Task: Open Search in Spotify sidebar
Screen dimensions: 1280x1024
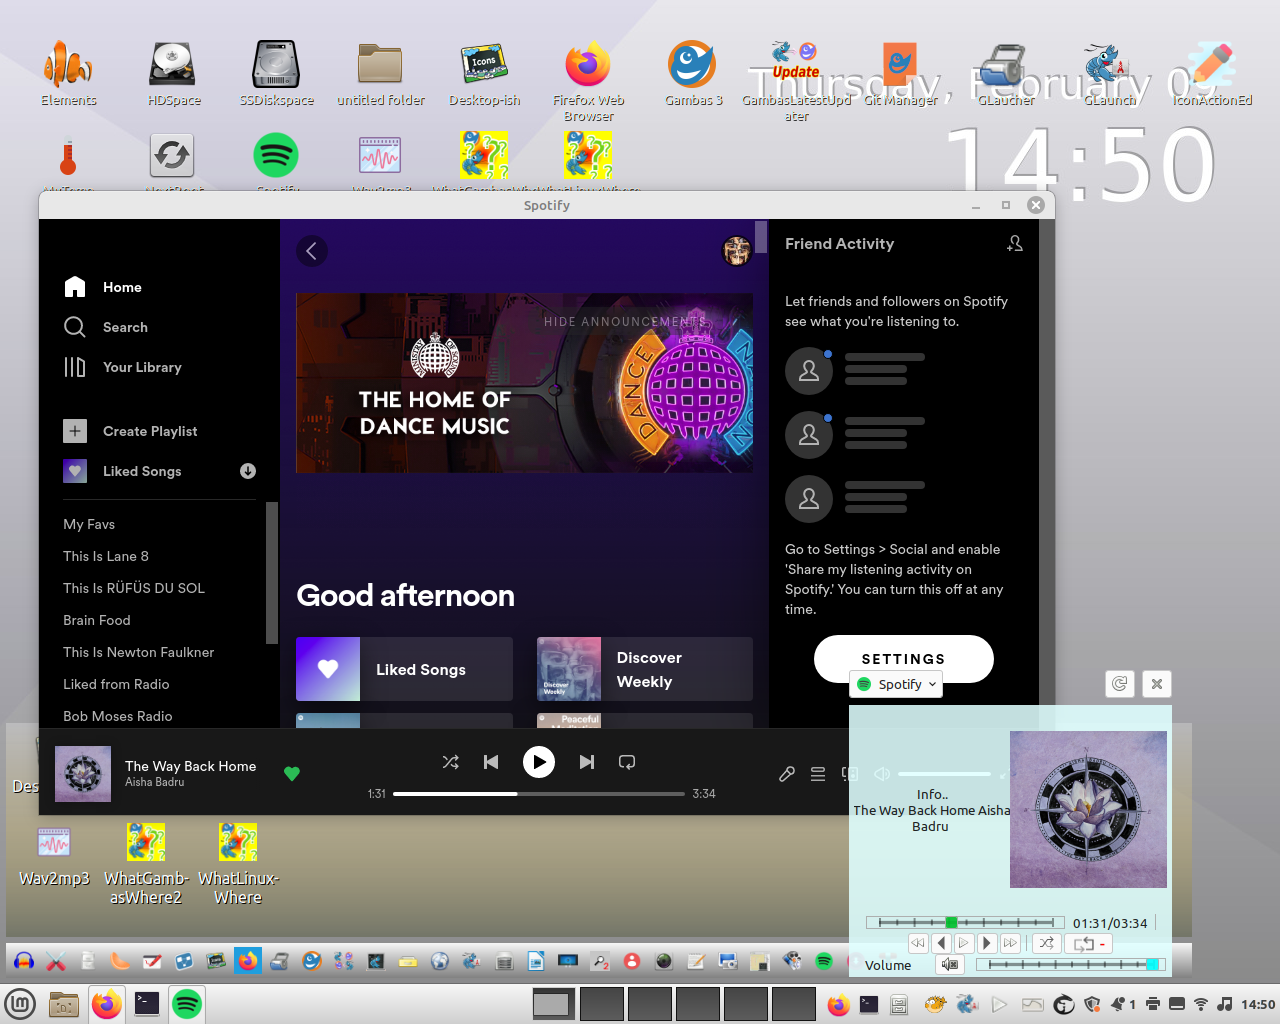Action: (x=125, y=327)
